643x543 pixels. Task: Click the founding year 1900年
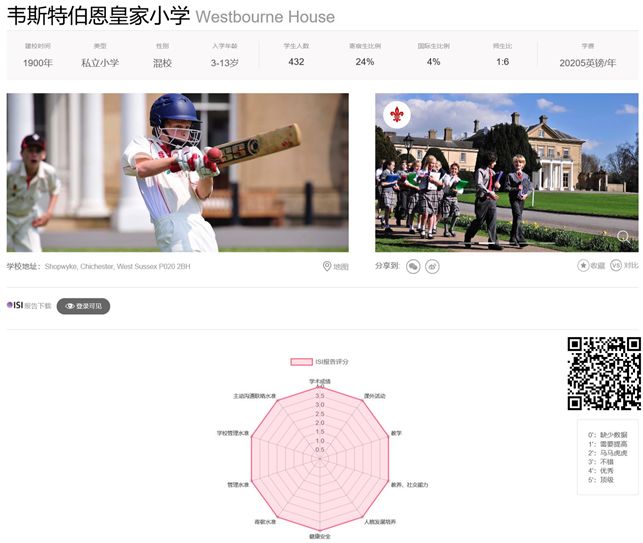tap(38, 63)
